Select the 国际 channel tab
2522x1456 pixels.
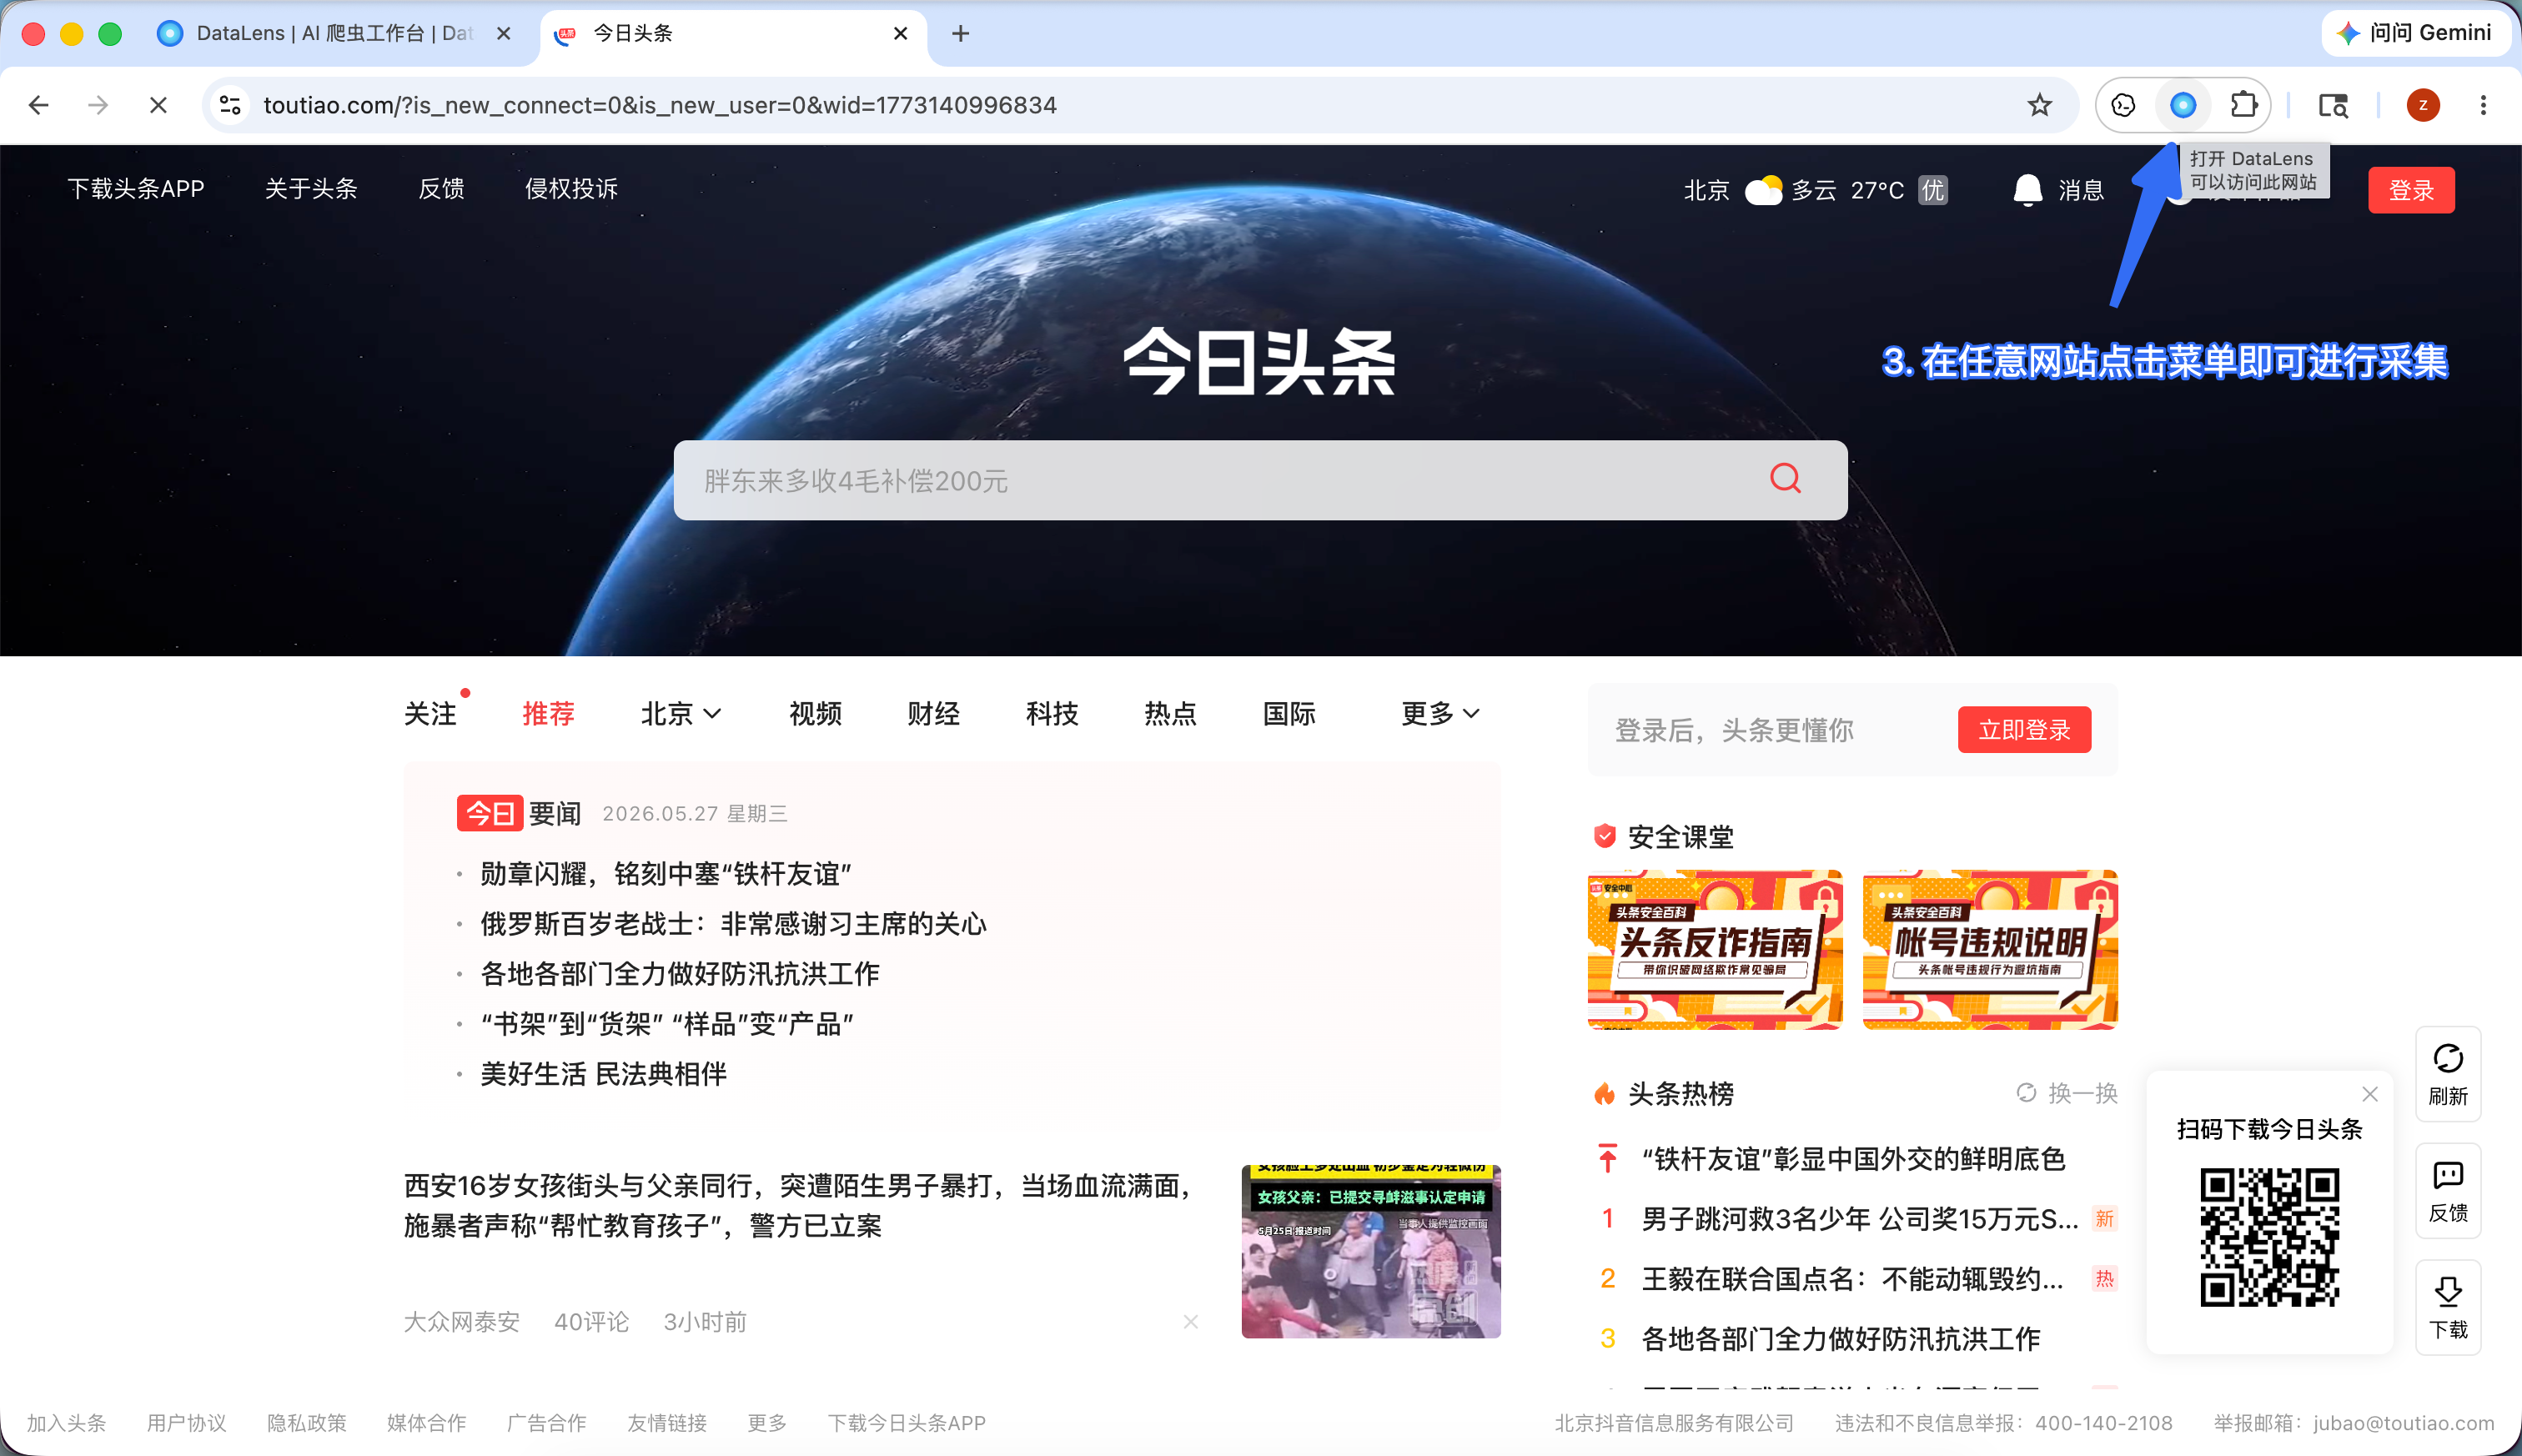pos(1289,713)
